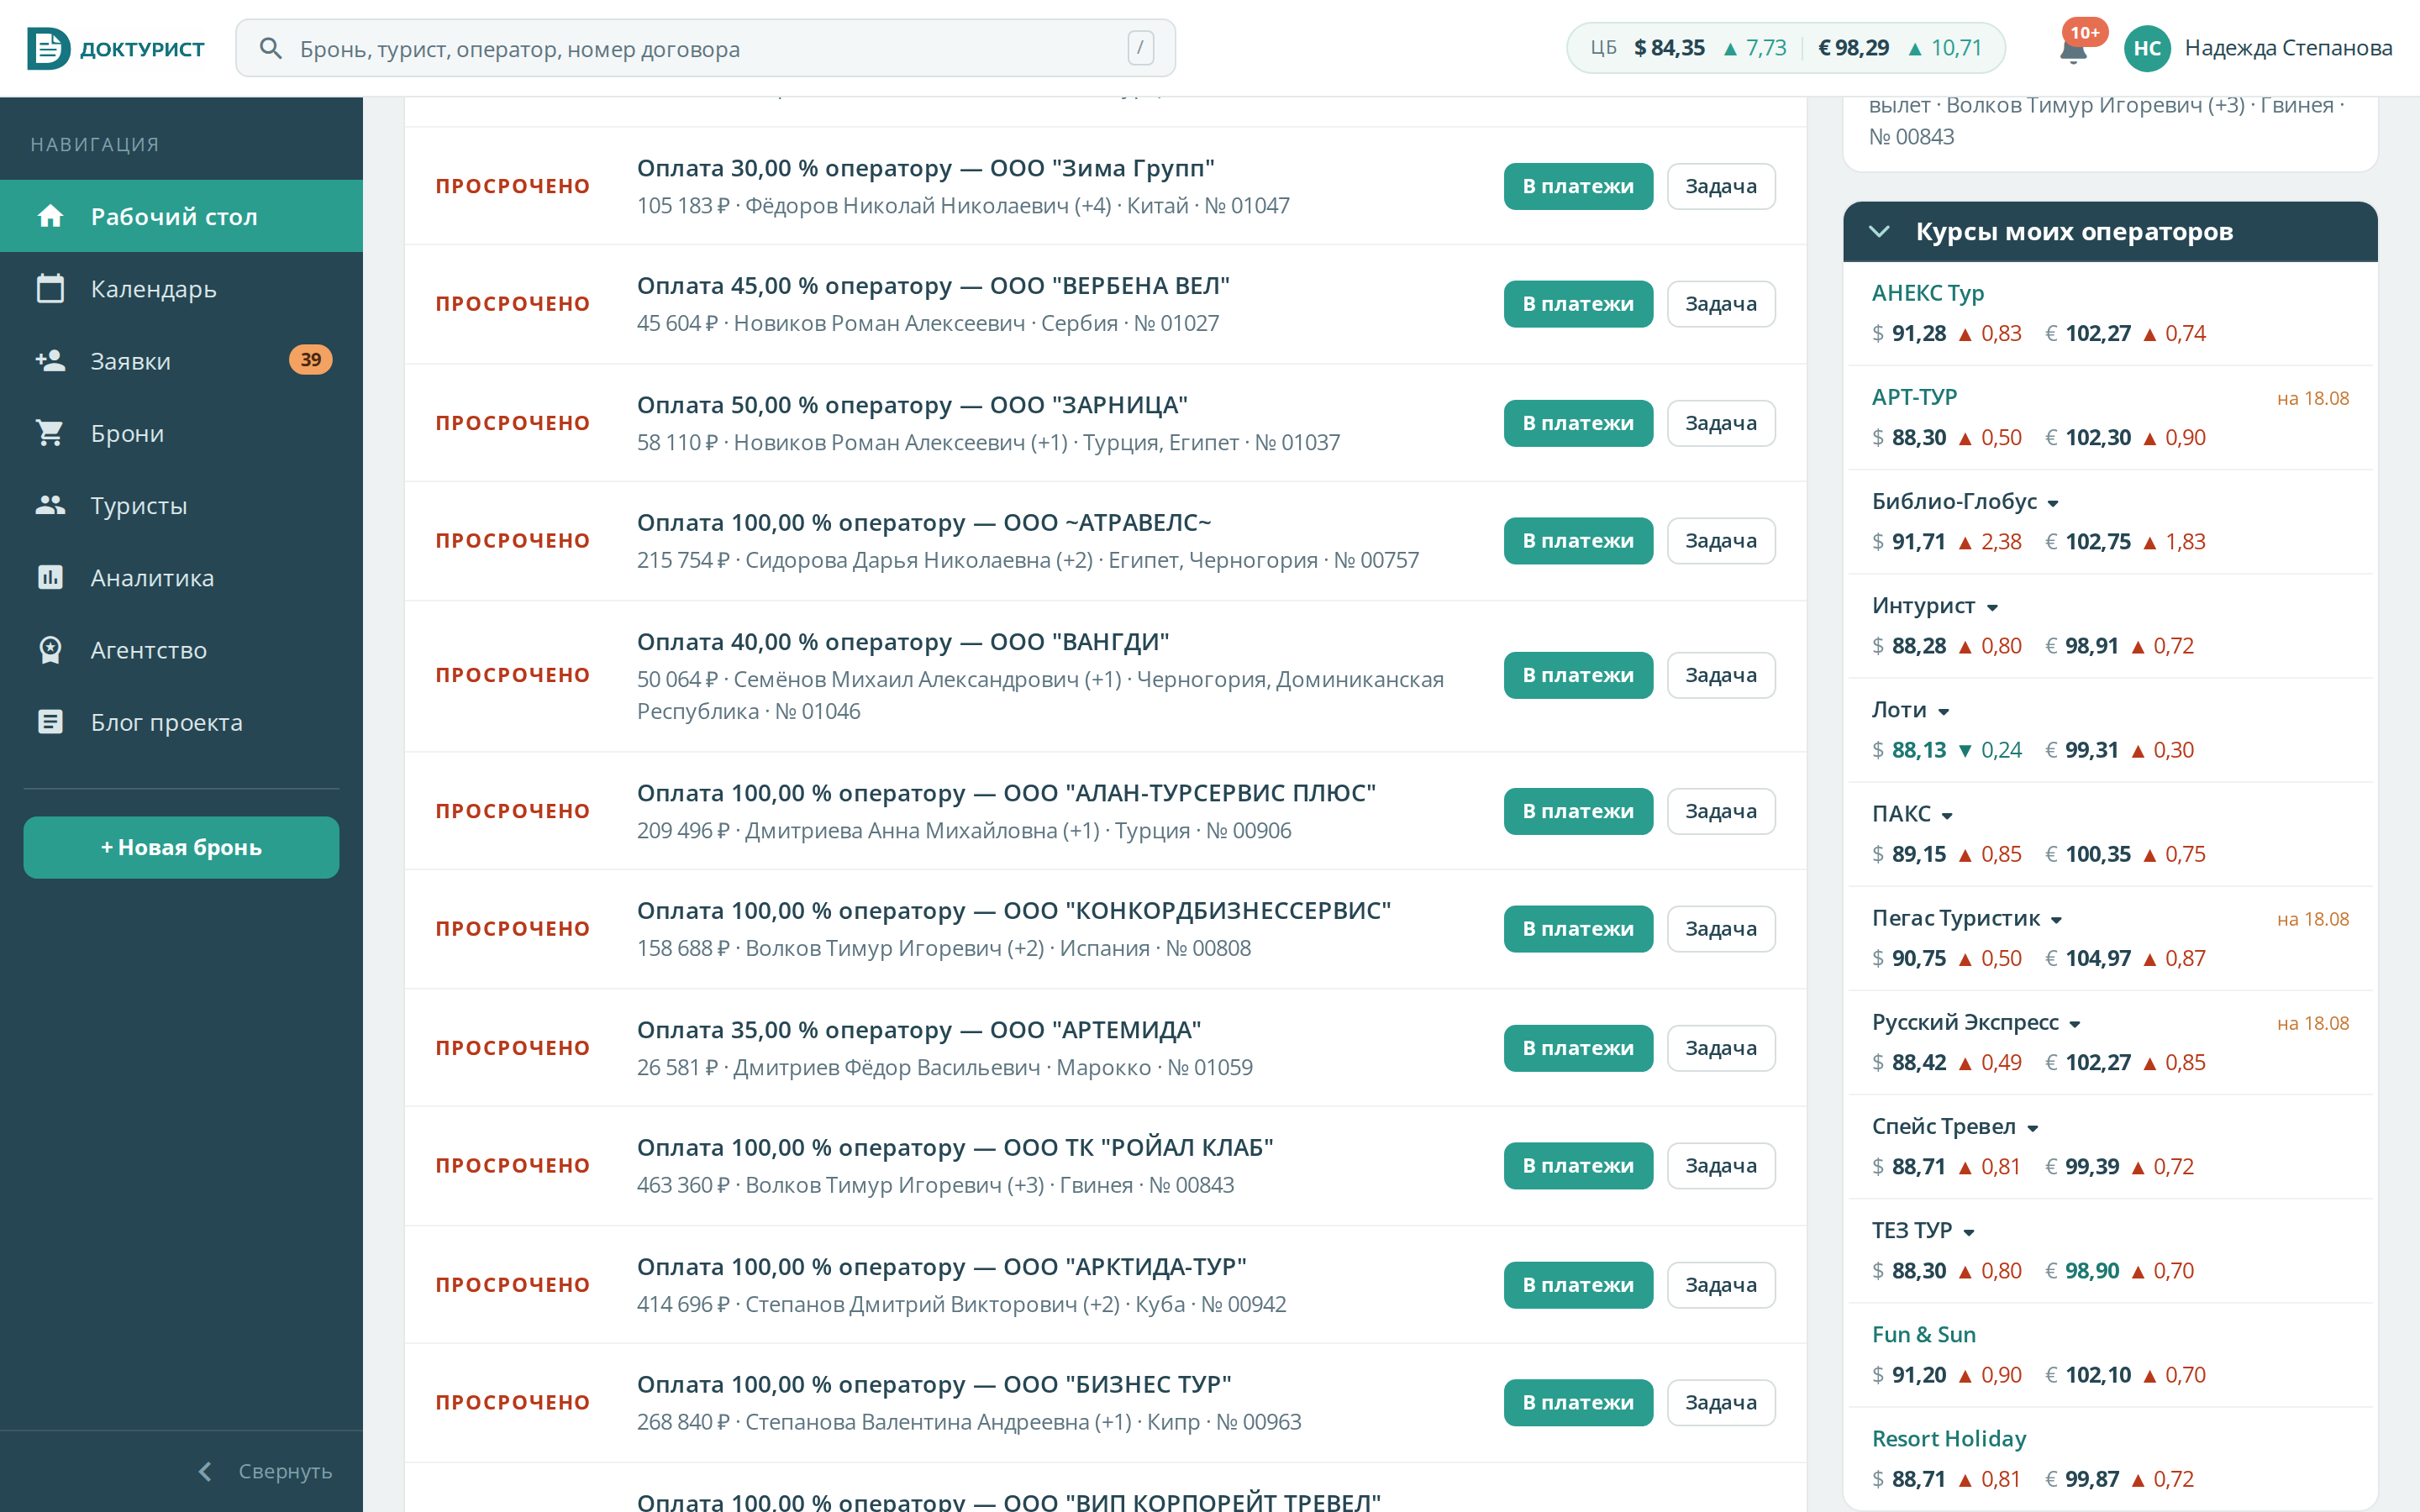Expand the ПАКС rates dropdown
2420x1512 pixels.
tap(1947, 815)
